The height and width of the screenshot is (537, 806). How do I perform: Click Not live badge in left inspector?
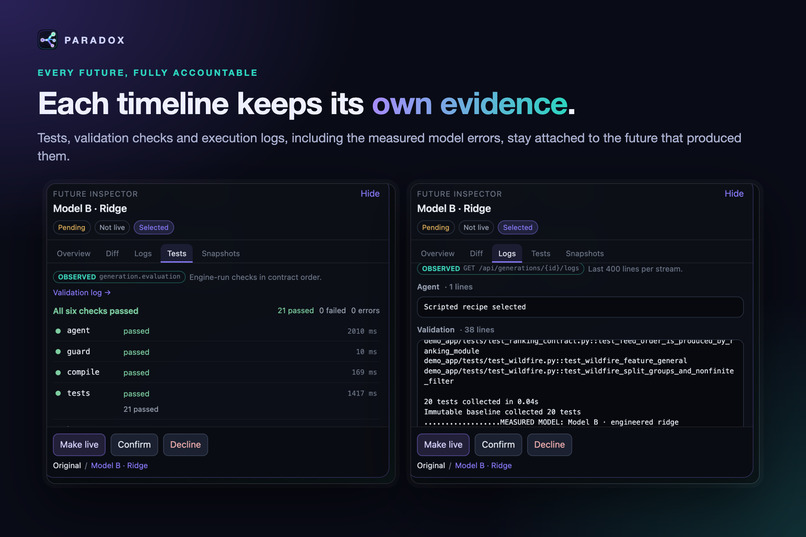(112, 227)
